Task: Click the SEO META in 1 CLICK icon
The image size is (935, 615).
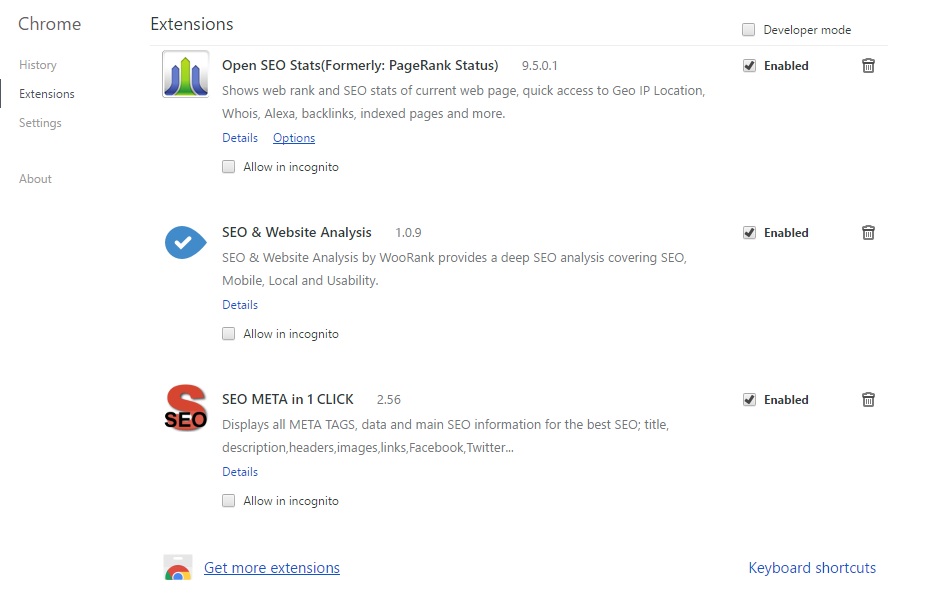Action: [185, 408]
